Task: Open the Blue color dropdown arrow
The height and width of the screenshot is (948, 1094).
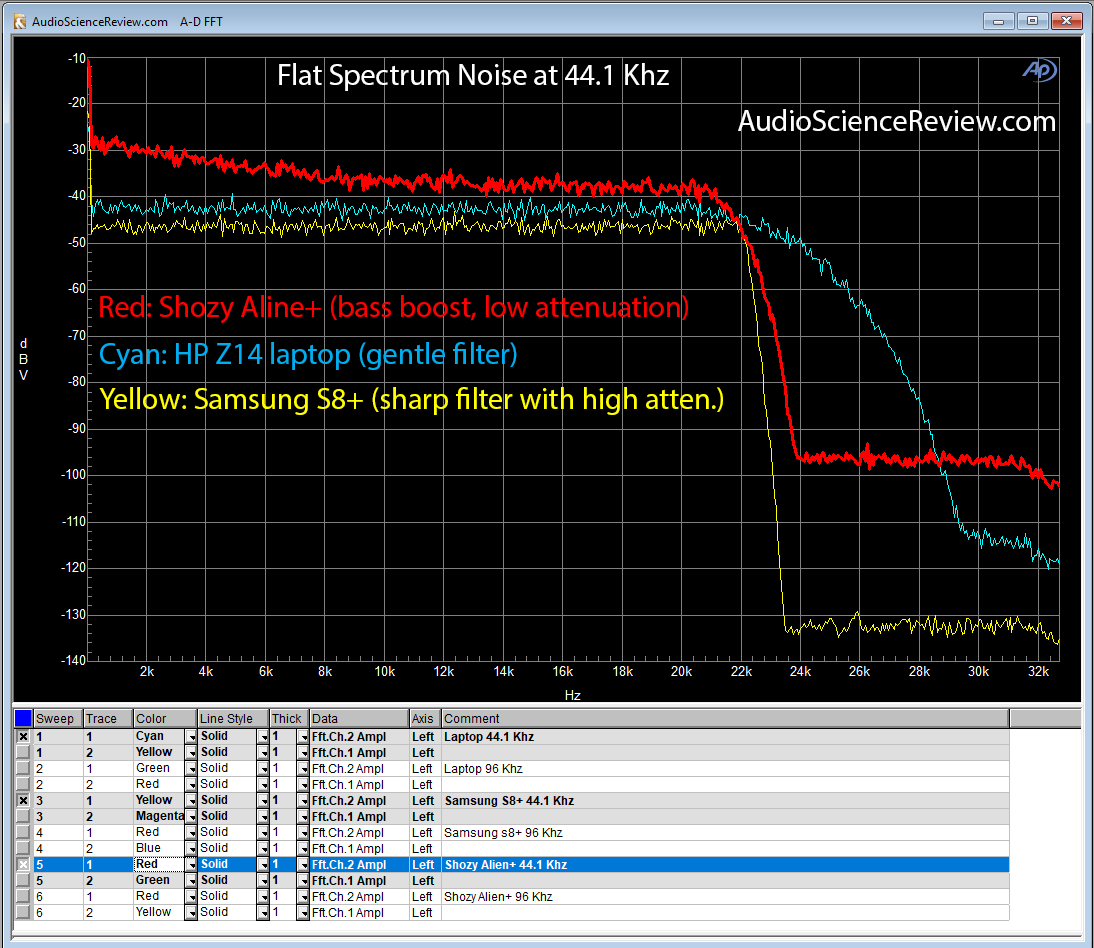Action: [x=190, y=849]
